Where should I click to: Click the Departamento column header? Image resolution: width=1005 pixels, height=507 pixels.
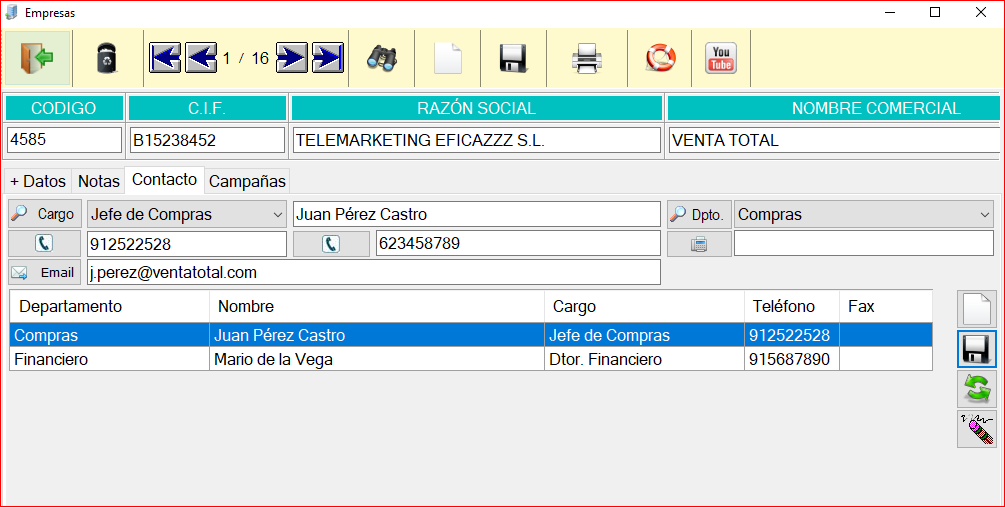[110, 306]
